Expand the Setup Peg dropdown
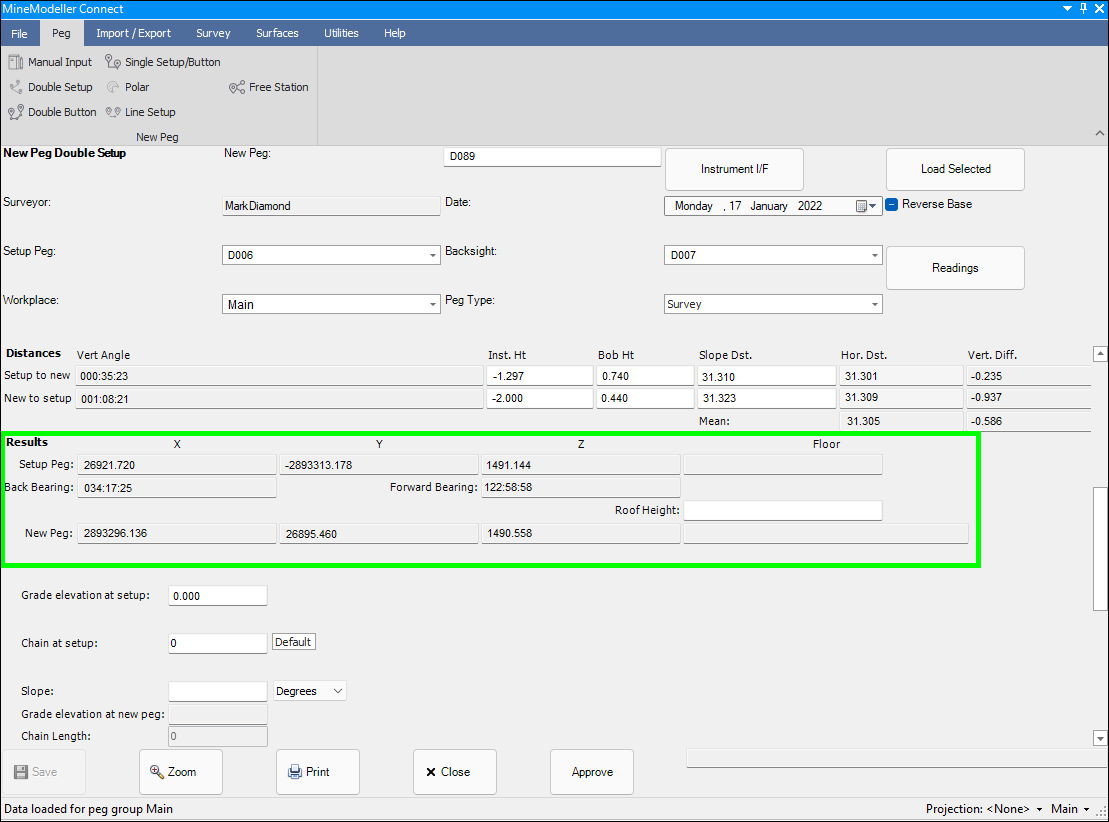The width and height of the screenshot is (1109, 822). tap(432, 256)
